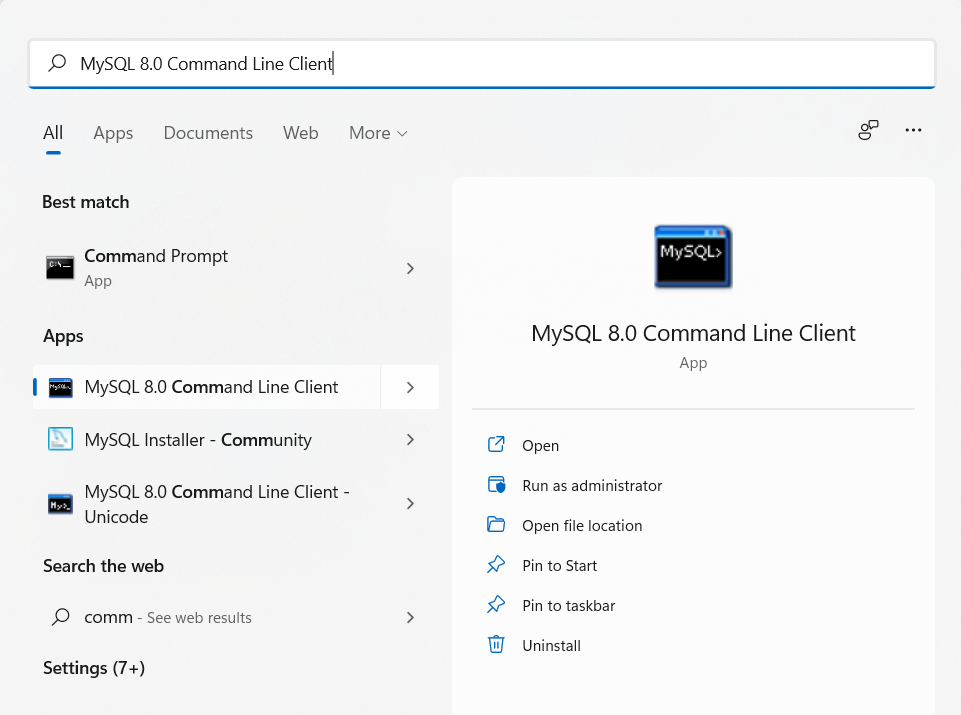
Task: Switch to the Documents tab
Action: pos(207,132)
